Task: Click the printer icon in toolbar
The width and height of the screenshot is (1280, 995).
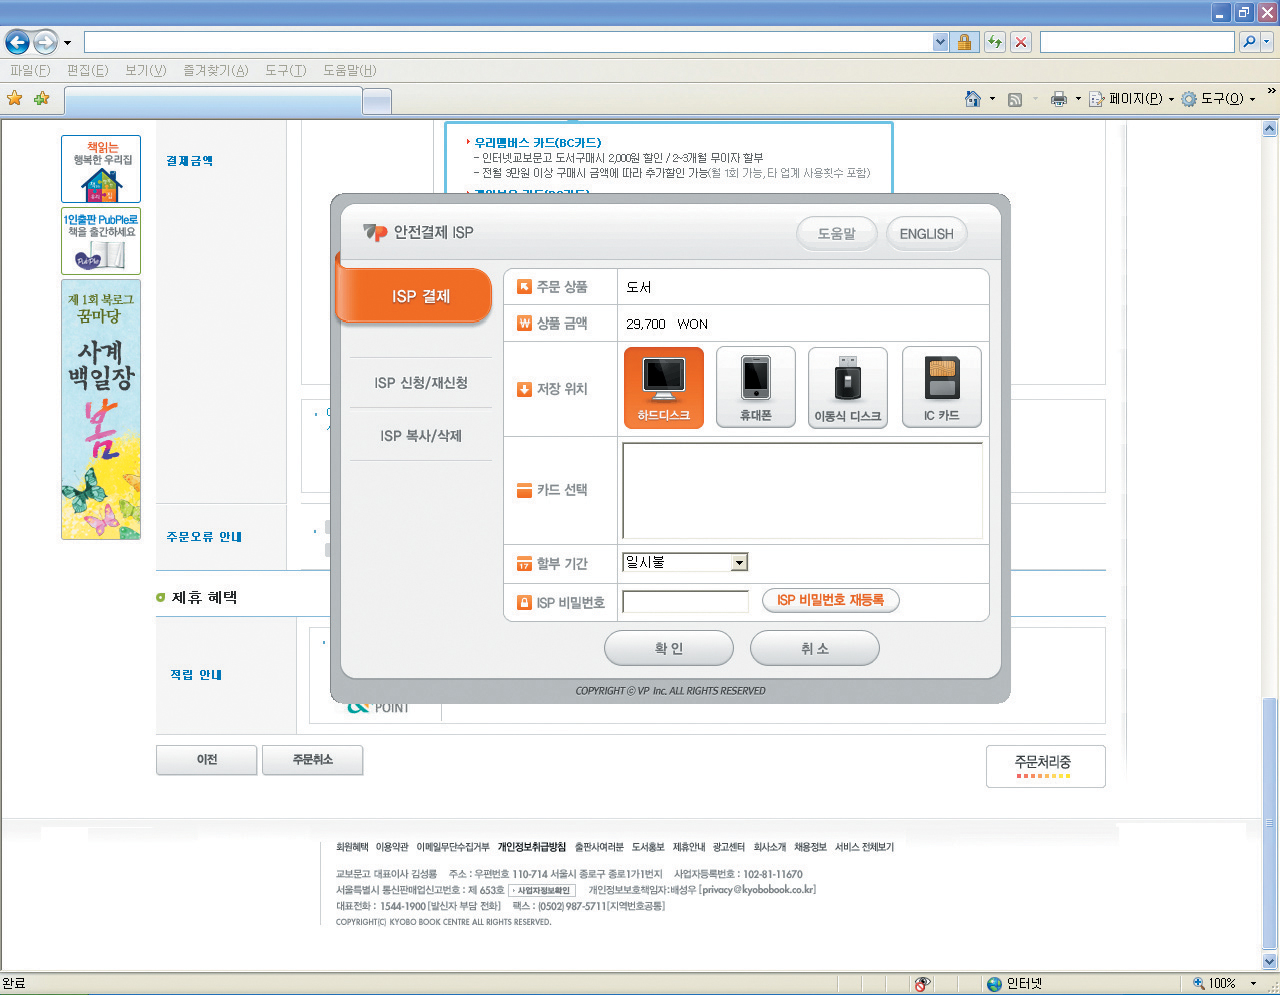Action: 1058,99
